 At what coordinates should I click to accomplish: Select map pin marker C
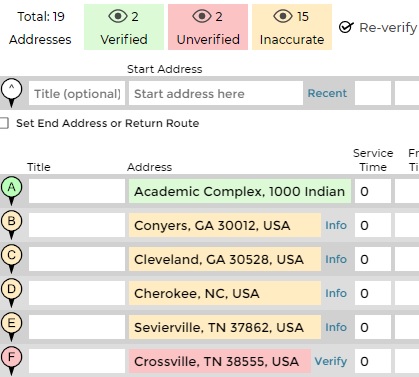[11, 259]
